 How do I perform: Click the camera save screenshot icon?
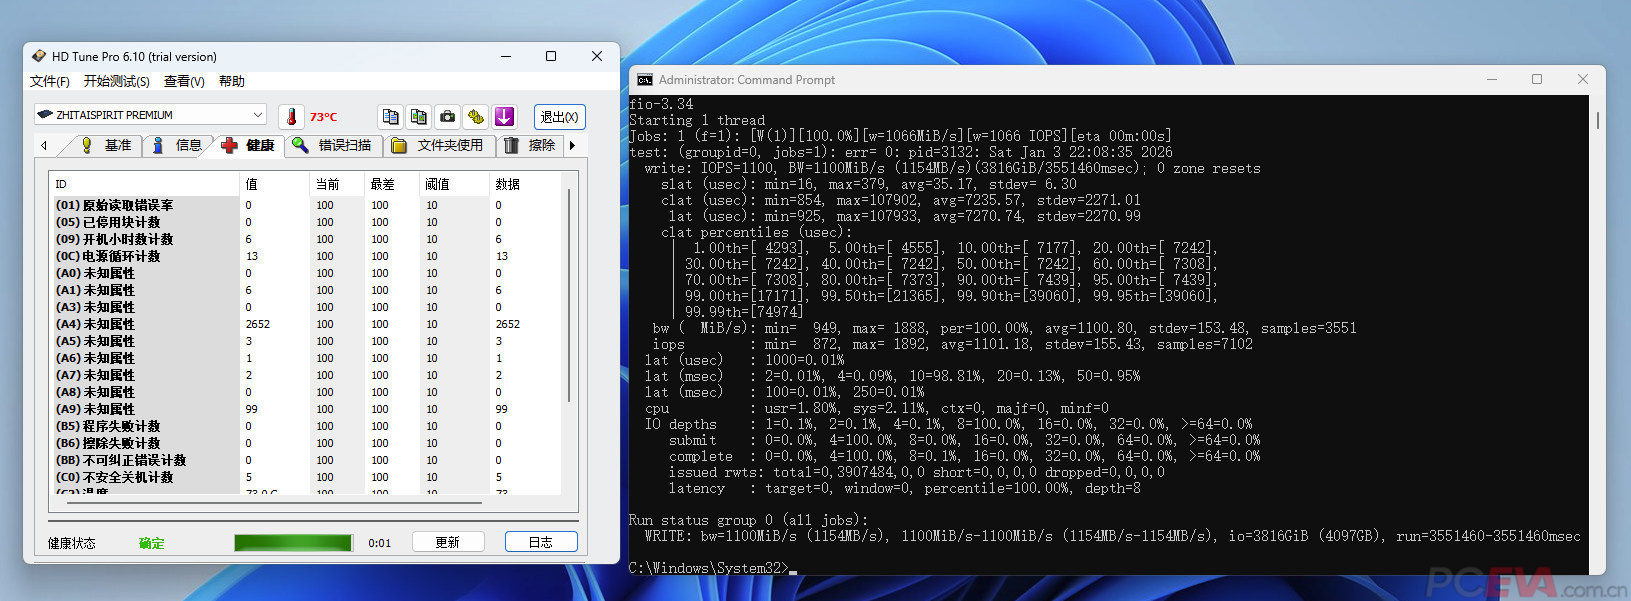(x=447, y=117)
